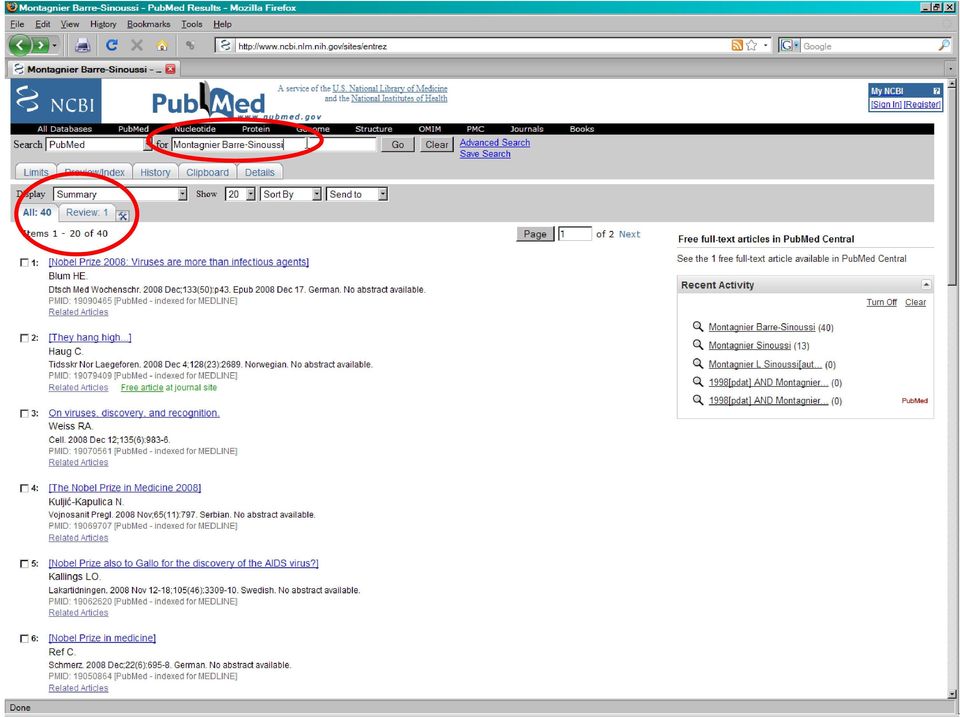The width and height of the screenshot is (960, 718).
Task: Open the U.S. National Library of Medicine link
Action: (389, 88)
